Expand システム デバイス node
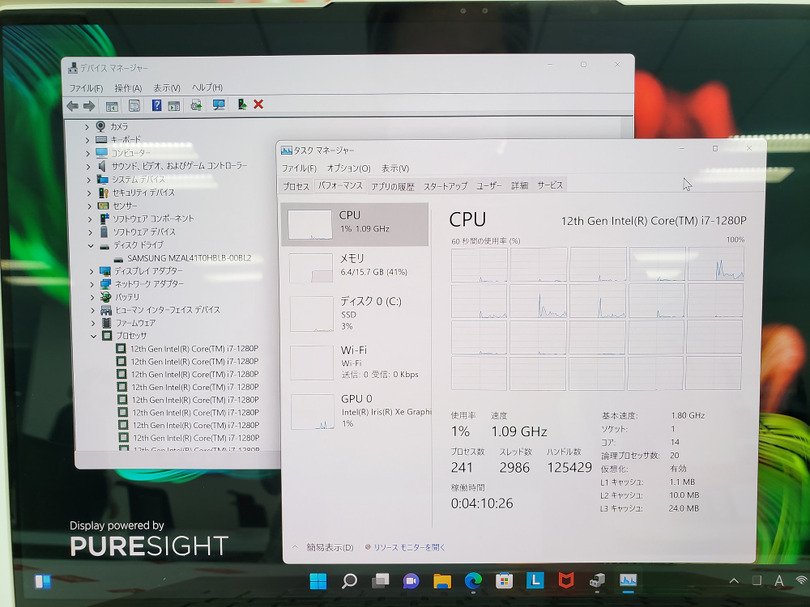This screenshot has width=810, height=607. point(88,180)
